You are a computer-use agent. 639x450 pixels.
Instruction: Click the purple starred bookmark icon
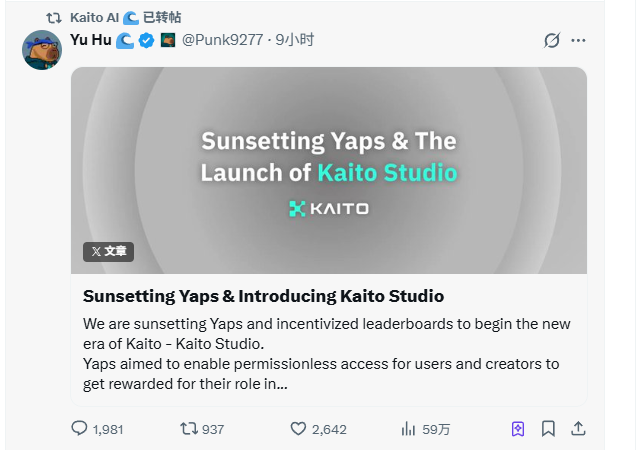518,428
